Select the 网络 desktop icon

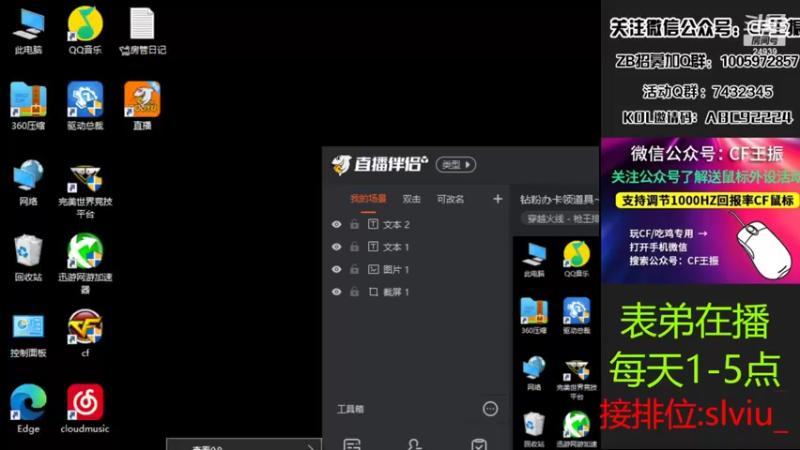point(28,183)
